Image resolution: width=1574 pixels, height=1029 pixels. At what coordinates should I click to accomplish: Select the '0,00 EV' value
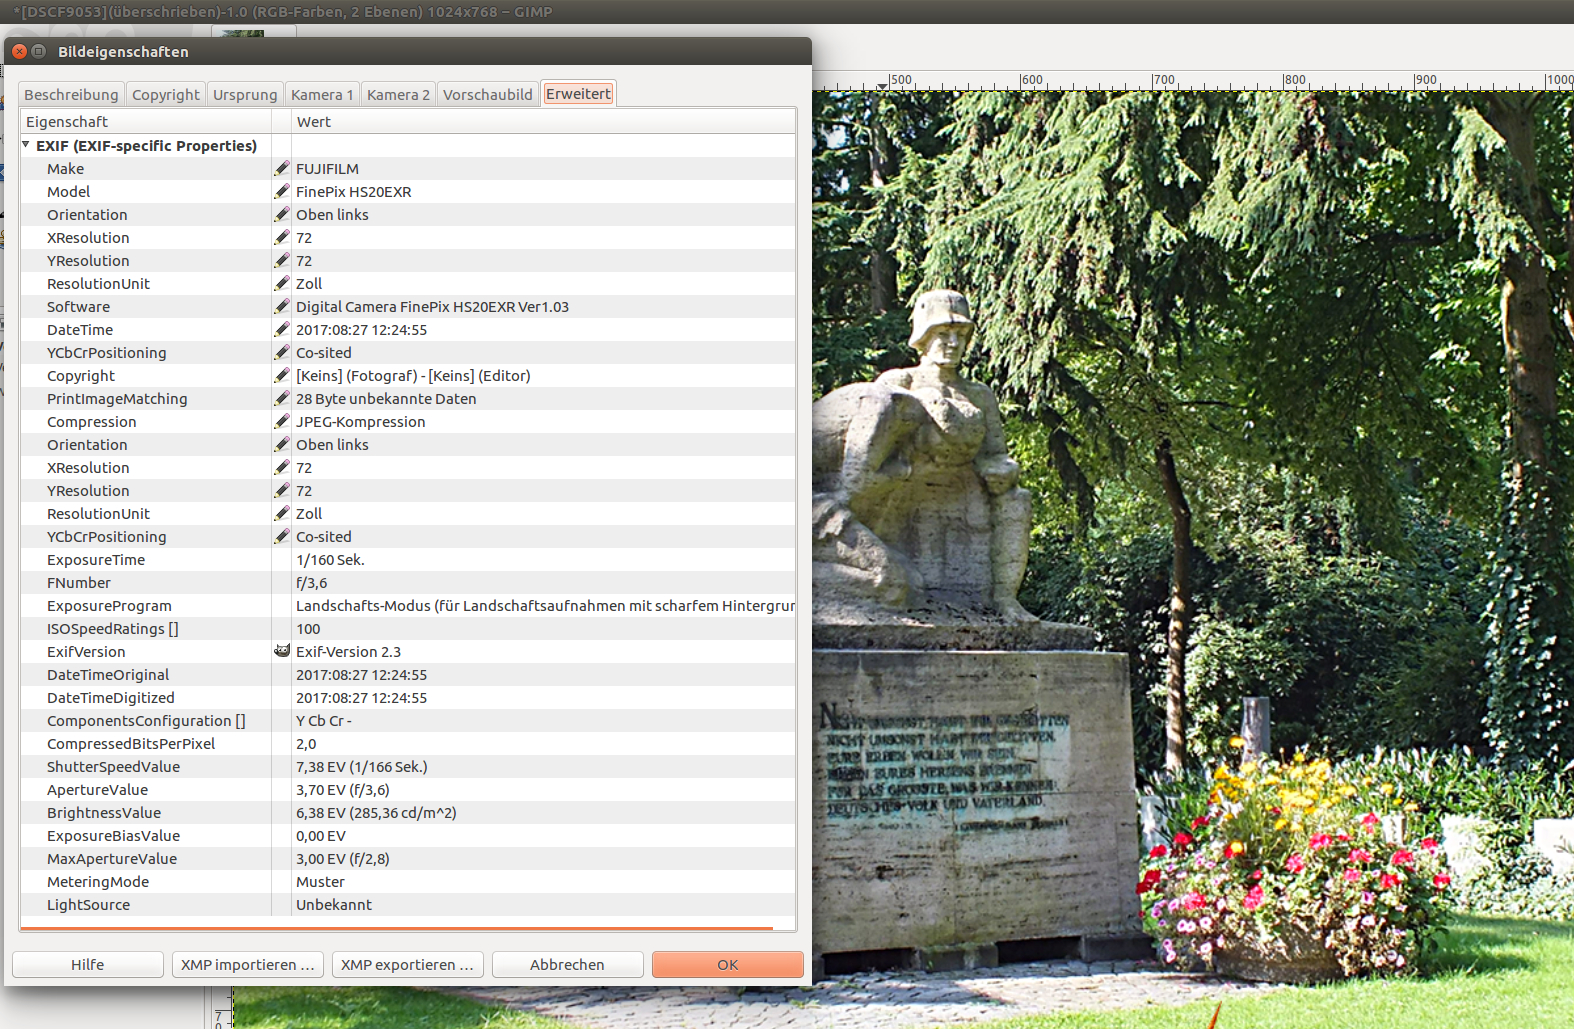pos(321,835)
